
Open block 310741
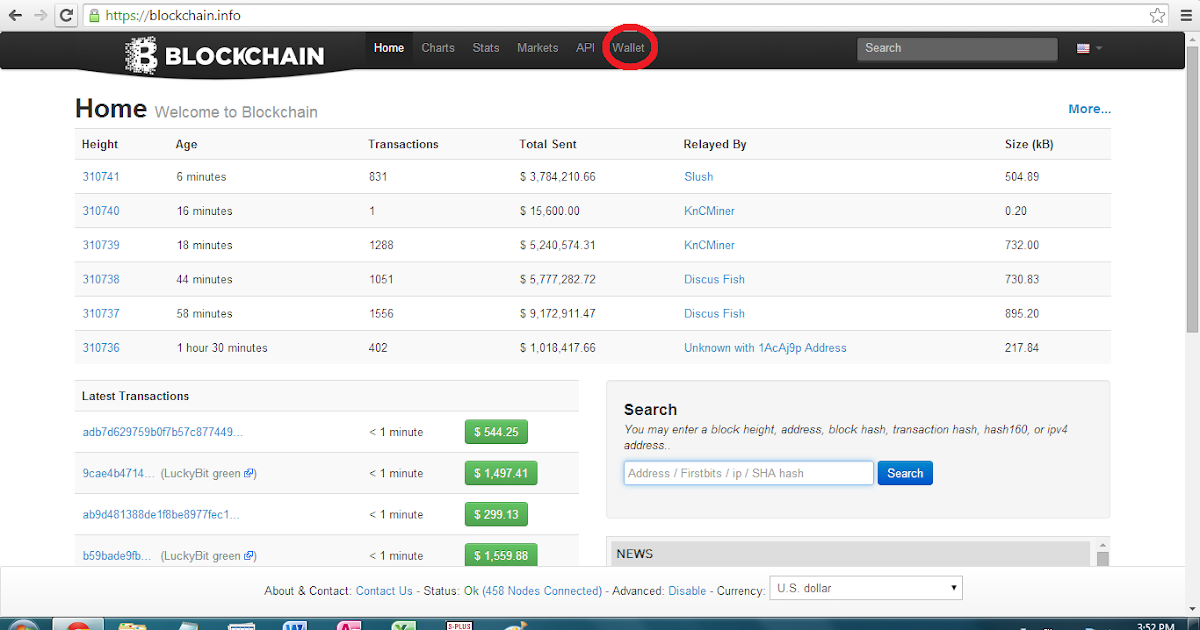point(101,177)
